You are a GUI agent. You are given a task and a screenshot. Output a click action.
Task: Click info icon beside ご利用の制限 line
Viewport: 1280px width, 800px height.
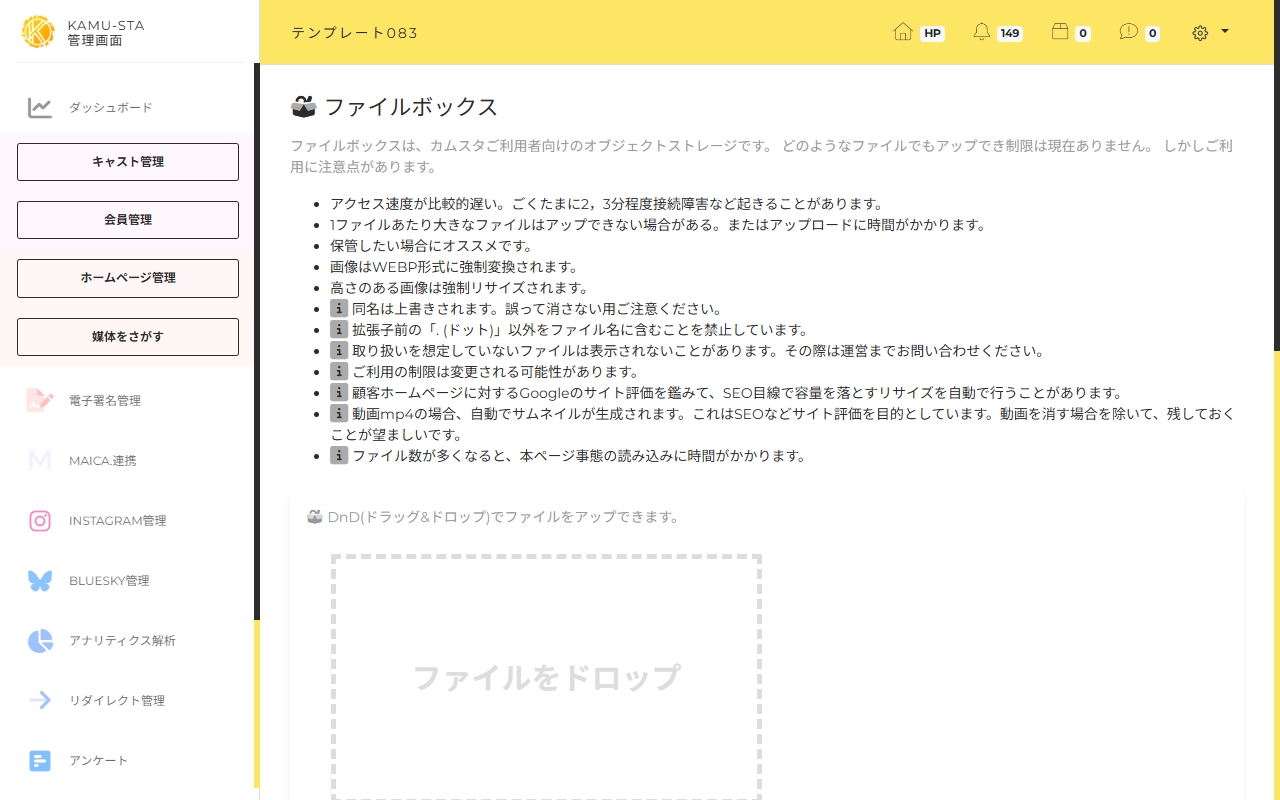coord(339,372)
